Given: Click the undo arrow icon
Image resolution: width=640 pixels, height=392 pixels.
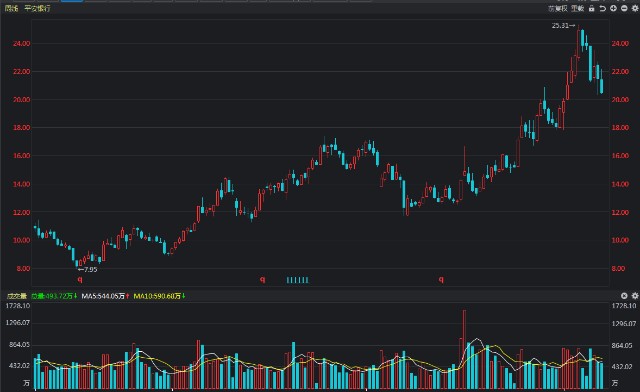Looking at the screenshot, I should coord(602,9).
